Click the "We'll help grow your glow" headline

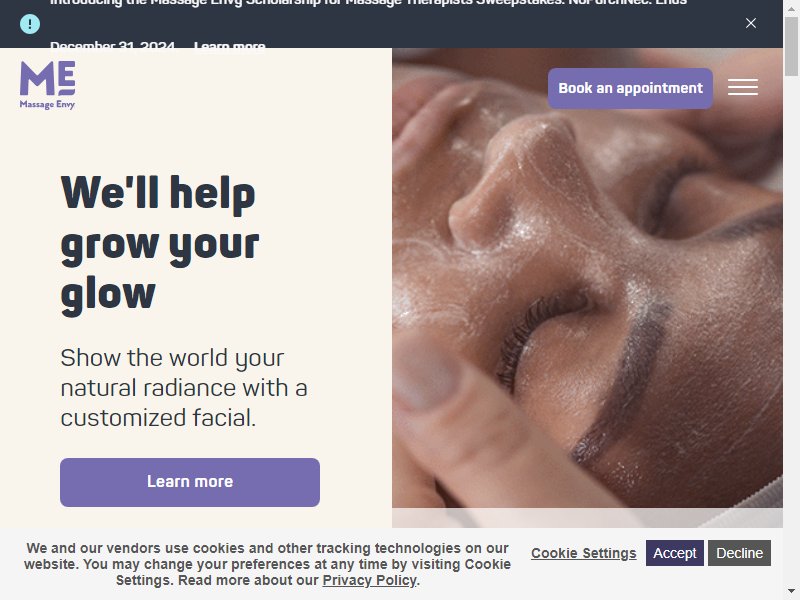click(x=160, y=244)
